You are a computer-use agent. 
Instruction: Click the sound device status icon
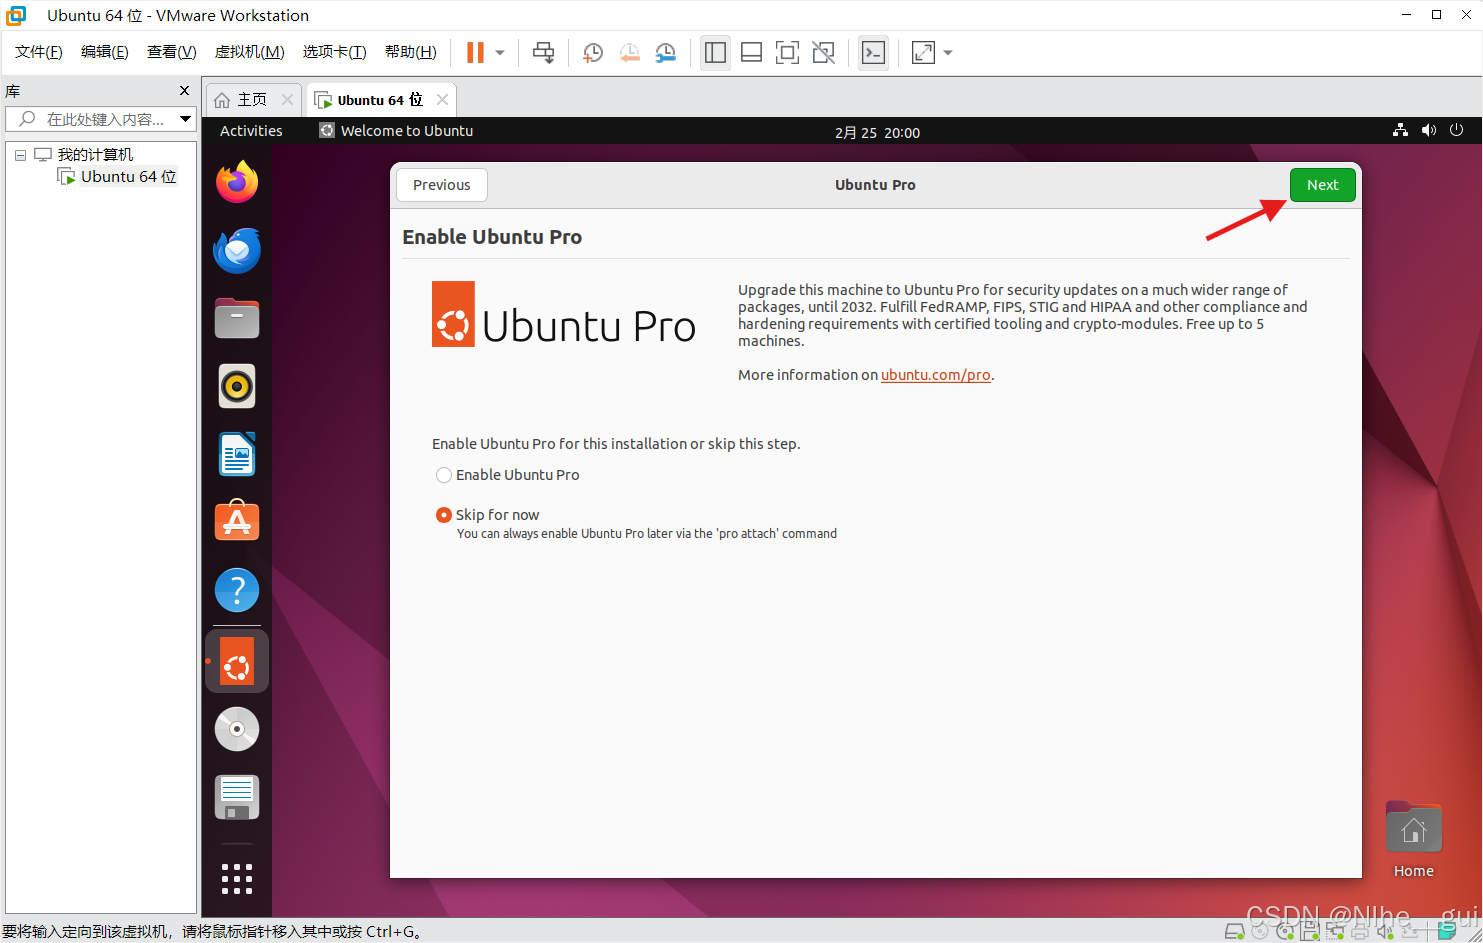point(1384,931)
